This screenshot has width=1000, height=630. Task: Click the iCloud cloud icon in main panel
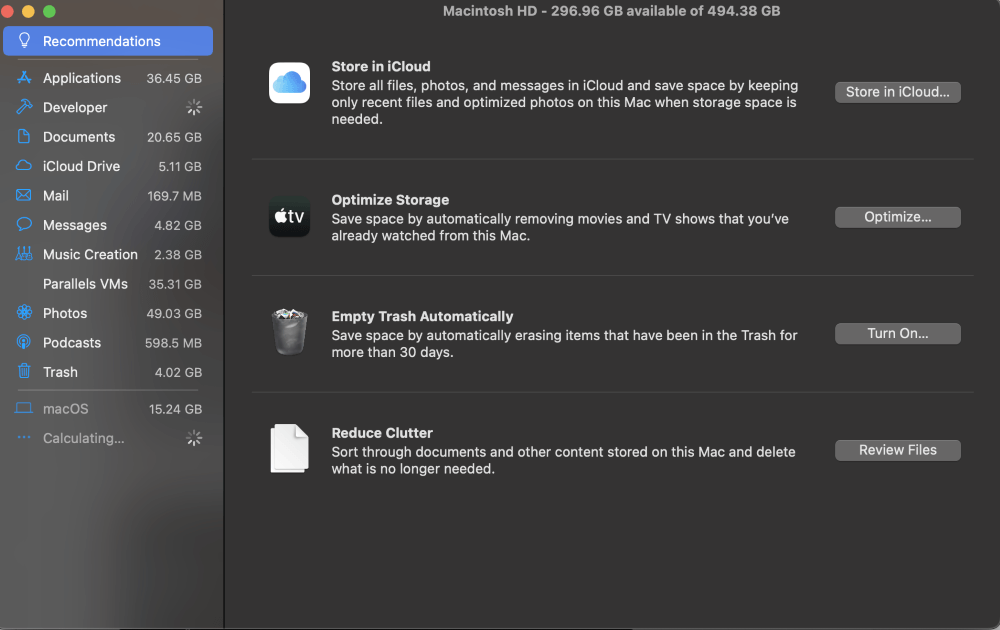289,83
